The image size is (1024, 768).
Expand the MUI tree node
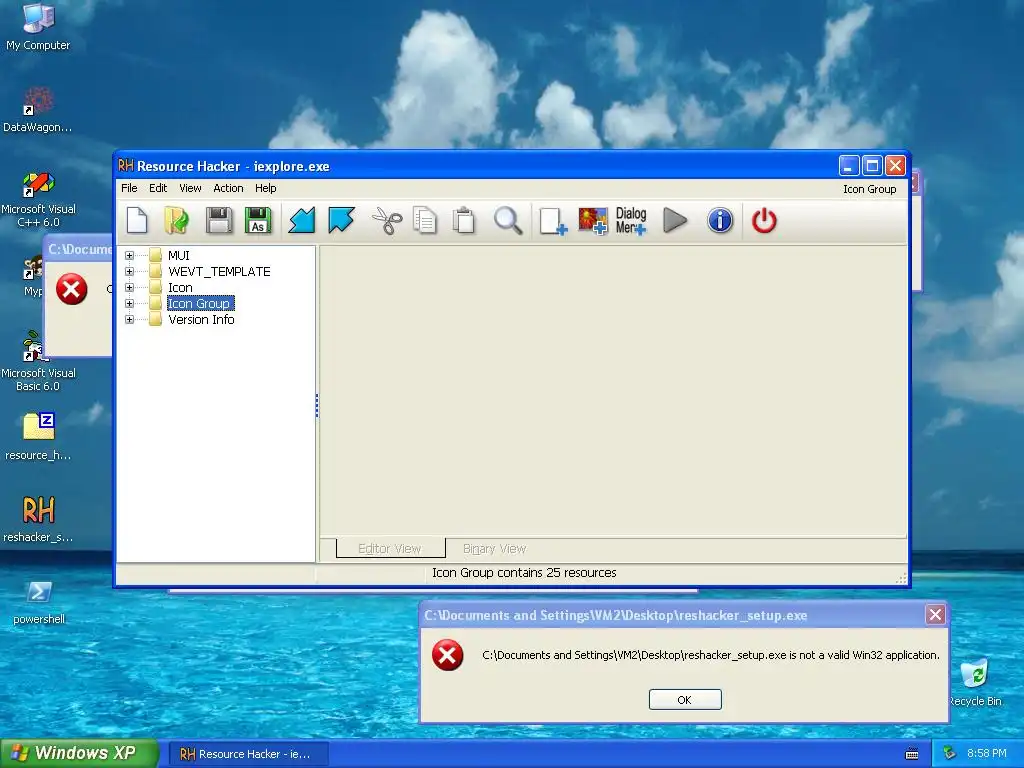click(x=129, y=255)
